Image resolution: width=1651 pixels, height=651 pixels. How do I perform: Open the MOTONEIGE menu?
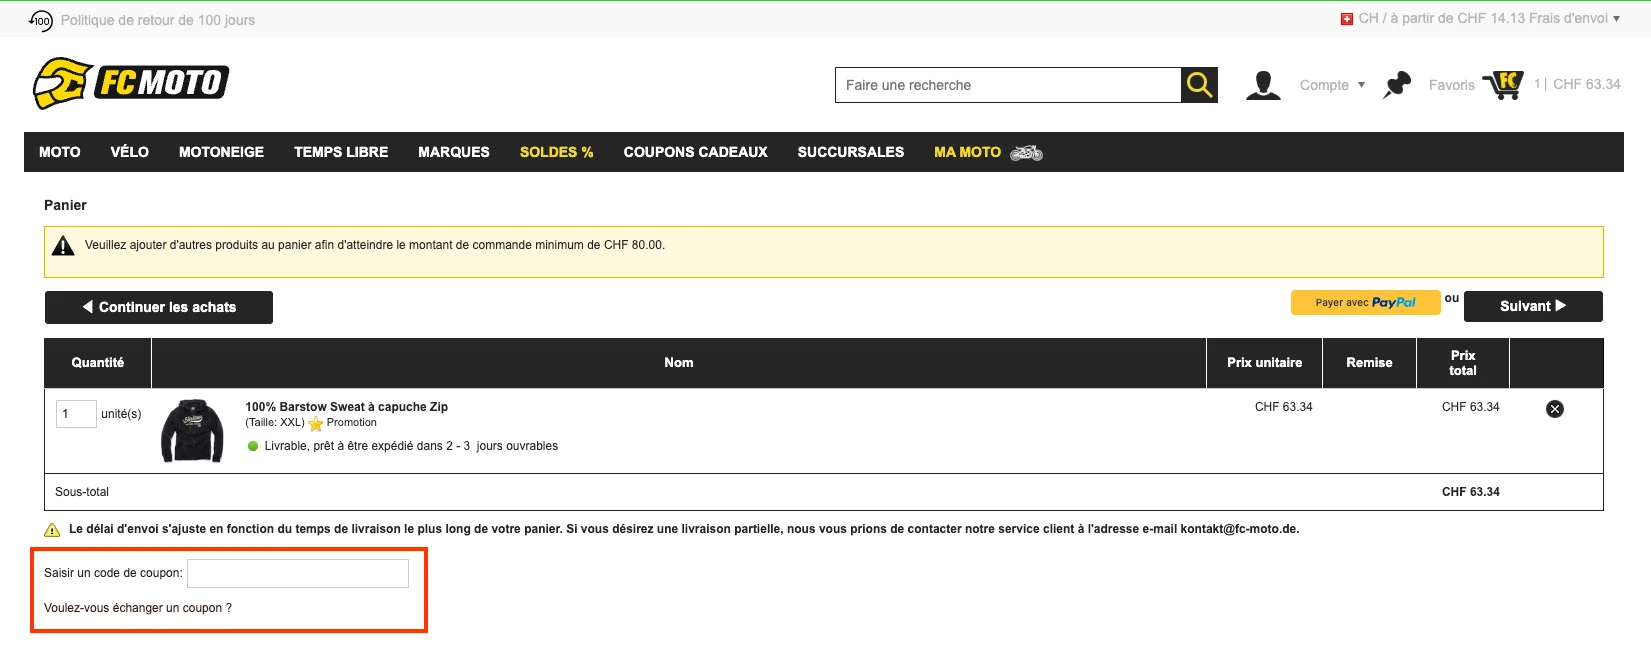click(x=221, y=152)
